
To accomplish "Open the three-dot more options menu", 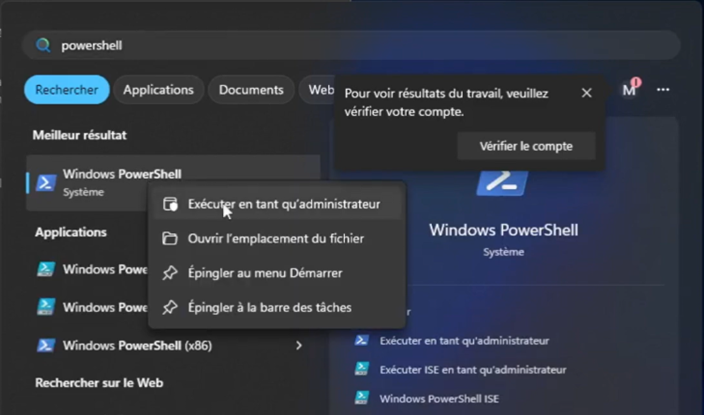I will click(x=663, y=90).
